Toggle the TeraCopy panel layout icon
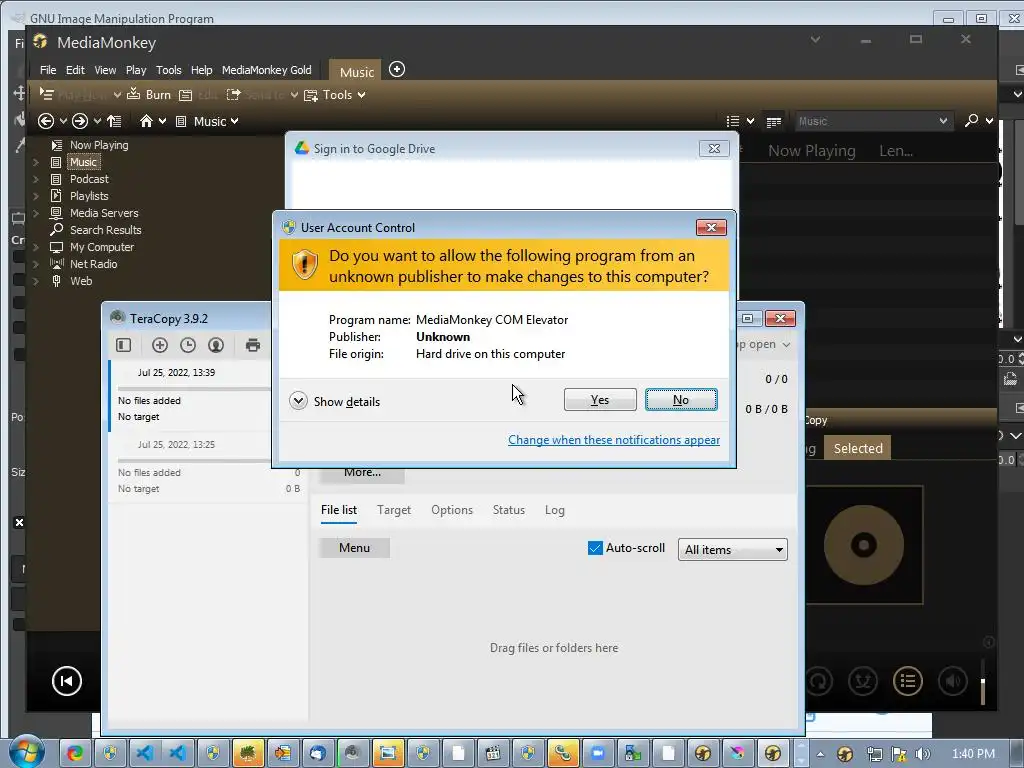1024x768 pixels. pos(123,345)
